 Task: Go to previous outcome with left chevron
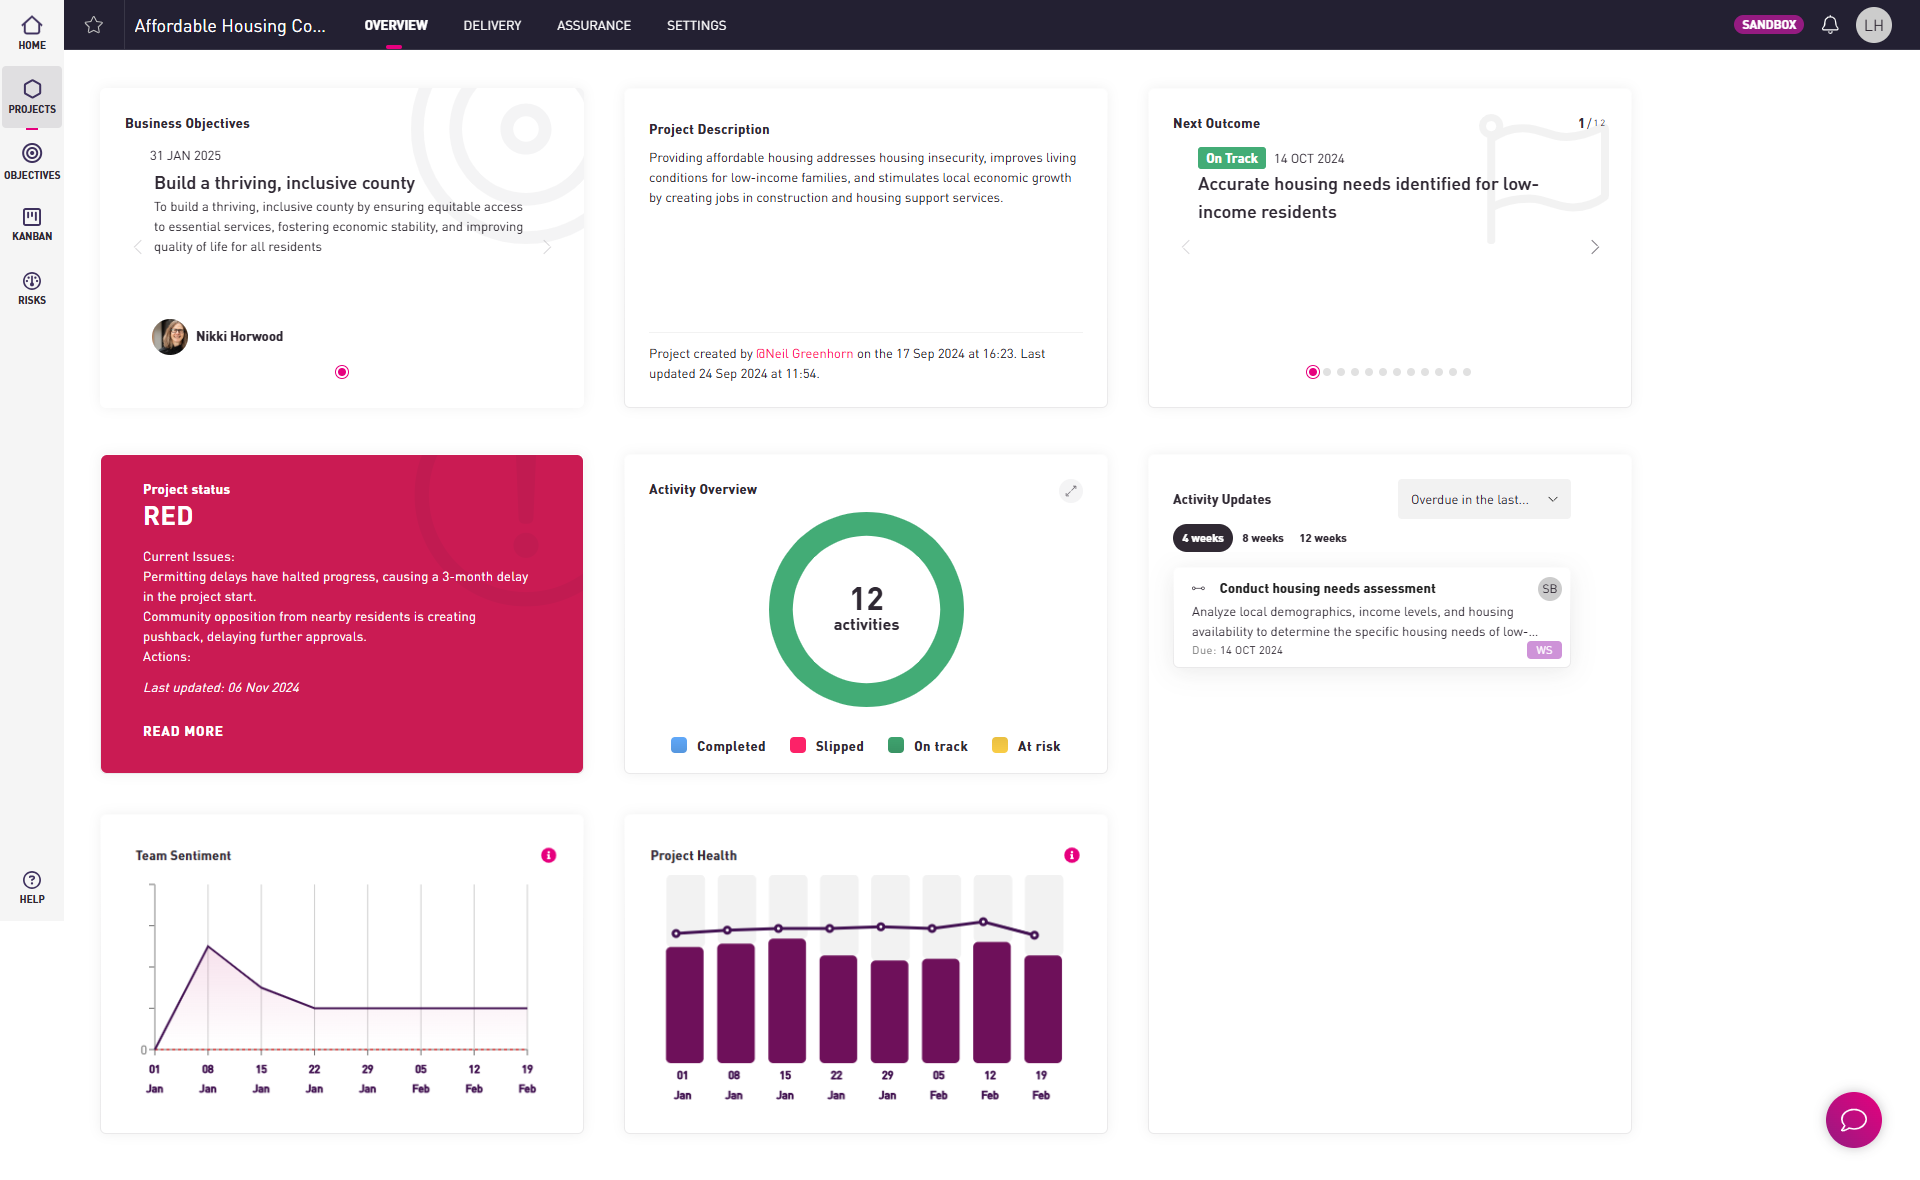click(x=1186, y=247)
